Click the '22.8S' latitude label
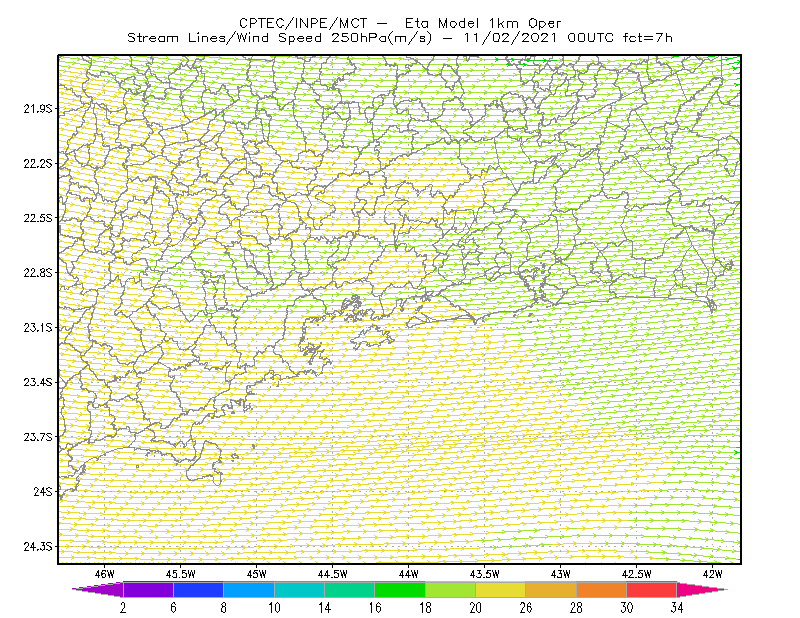 [38, 273]
